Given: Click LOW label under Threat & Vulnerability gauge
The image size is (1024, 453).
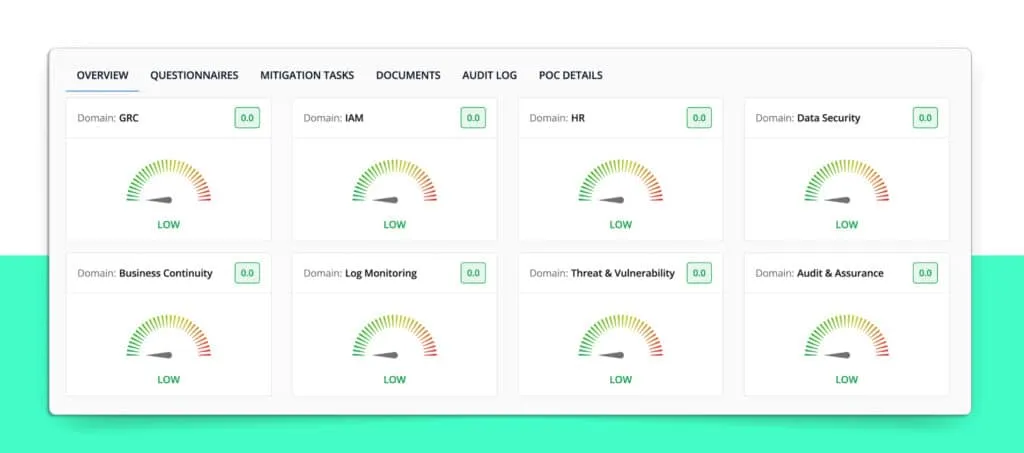Looking at the screenshot, I should pos(620,379).
